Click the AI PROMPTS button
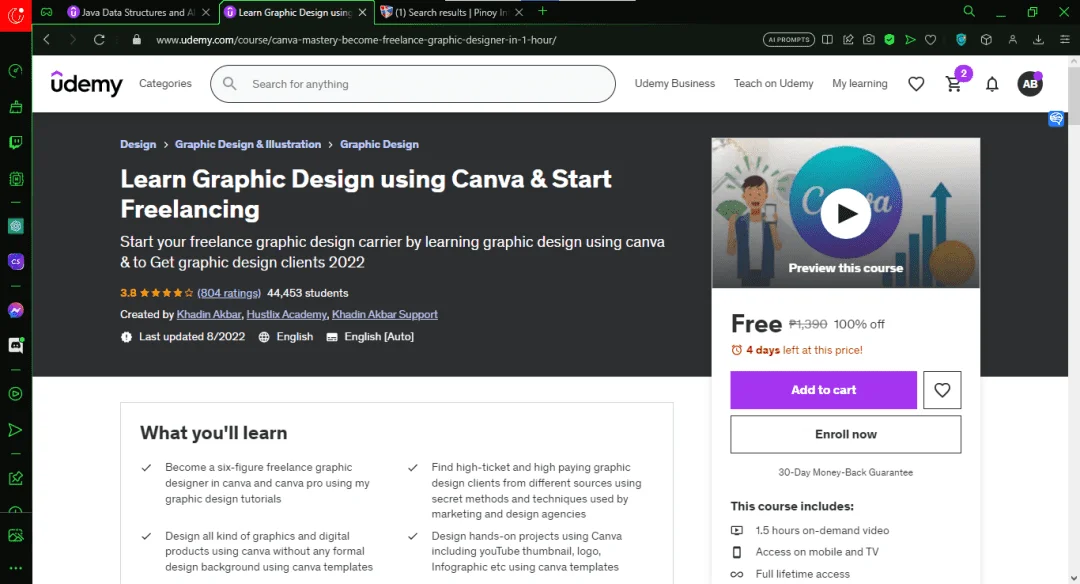This screenshot has height=584, width=1080. pos(789,40)
